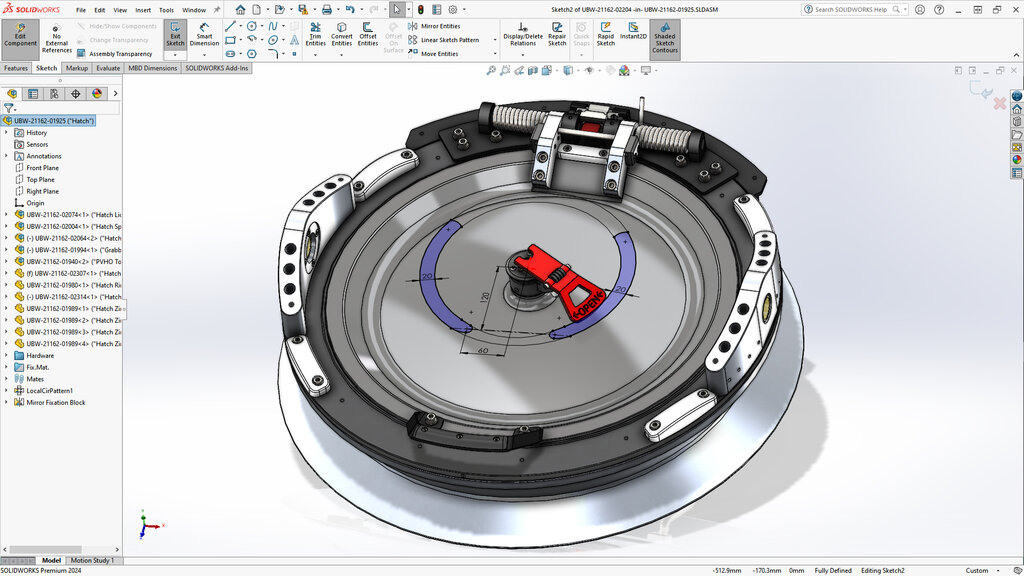The image size is (1024, 576).
Task: Click the Undo icon
Action: [350, 10]
